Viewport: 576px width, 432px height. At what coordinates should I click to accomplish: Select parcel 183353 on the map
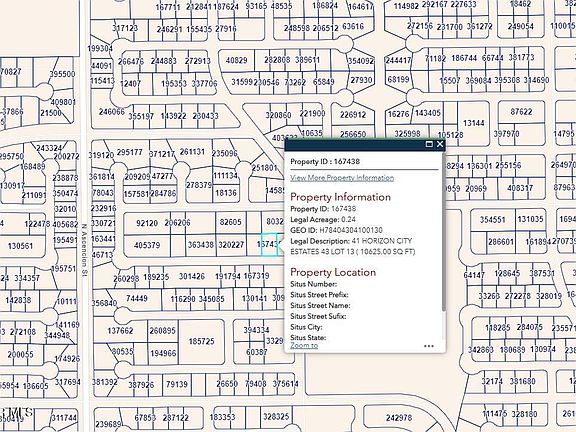click(x=222, y=417)
